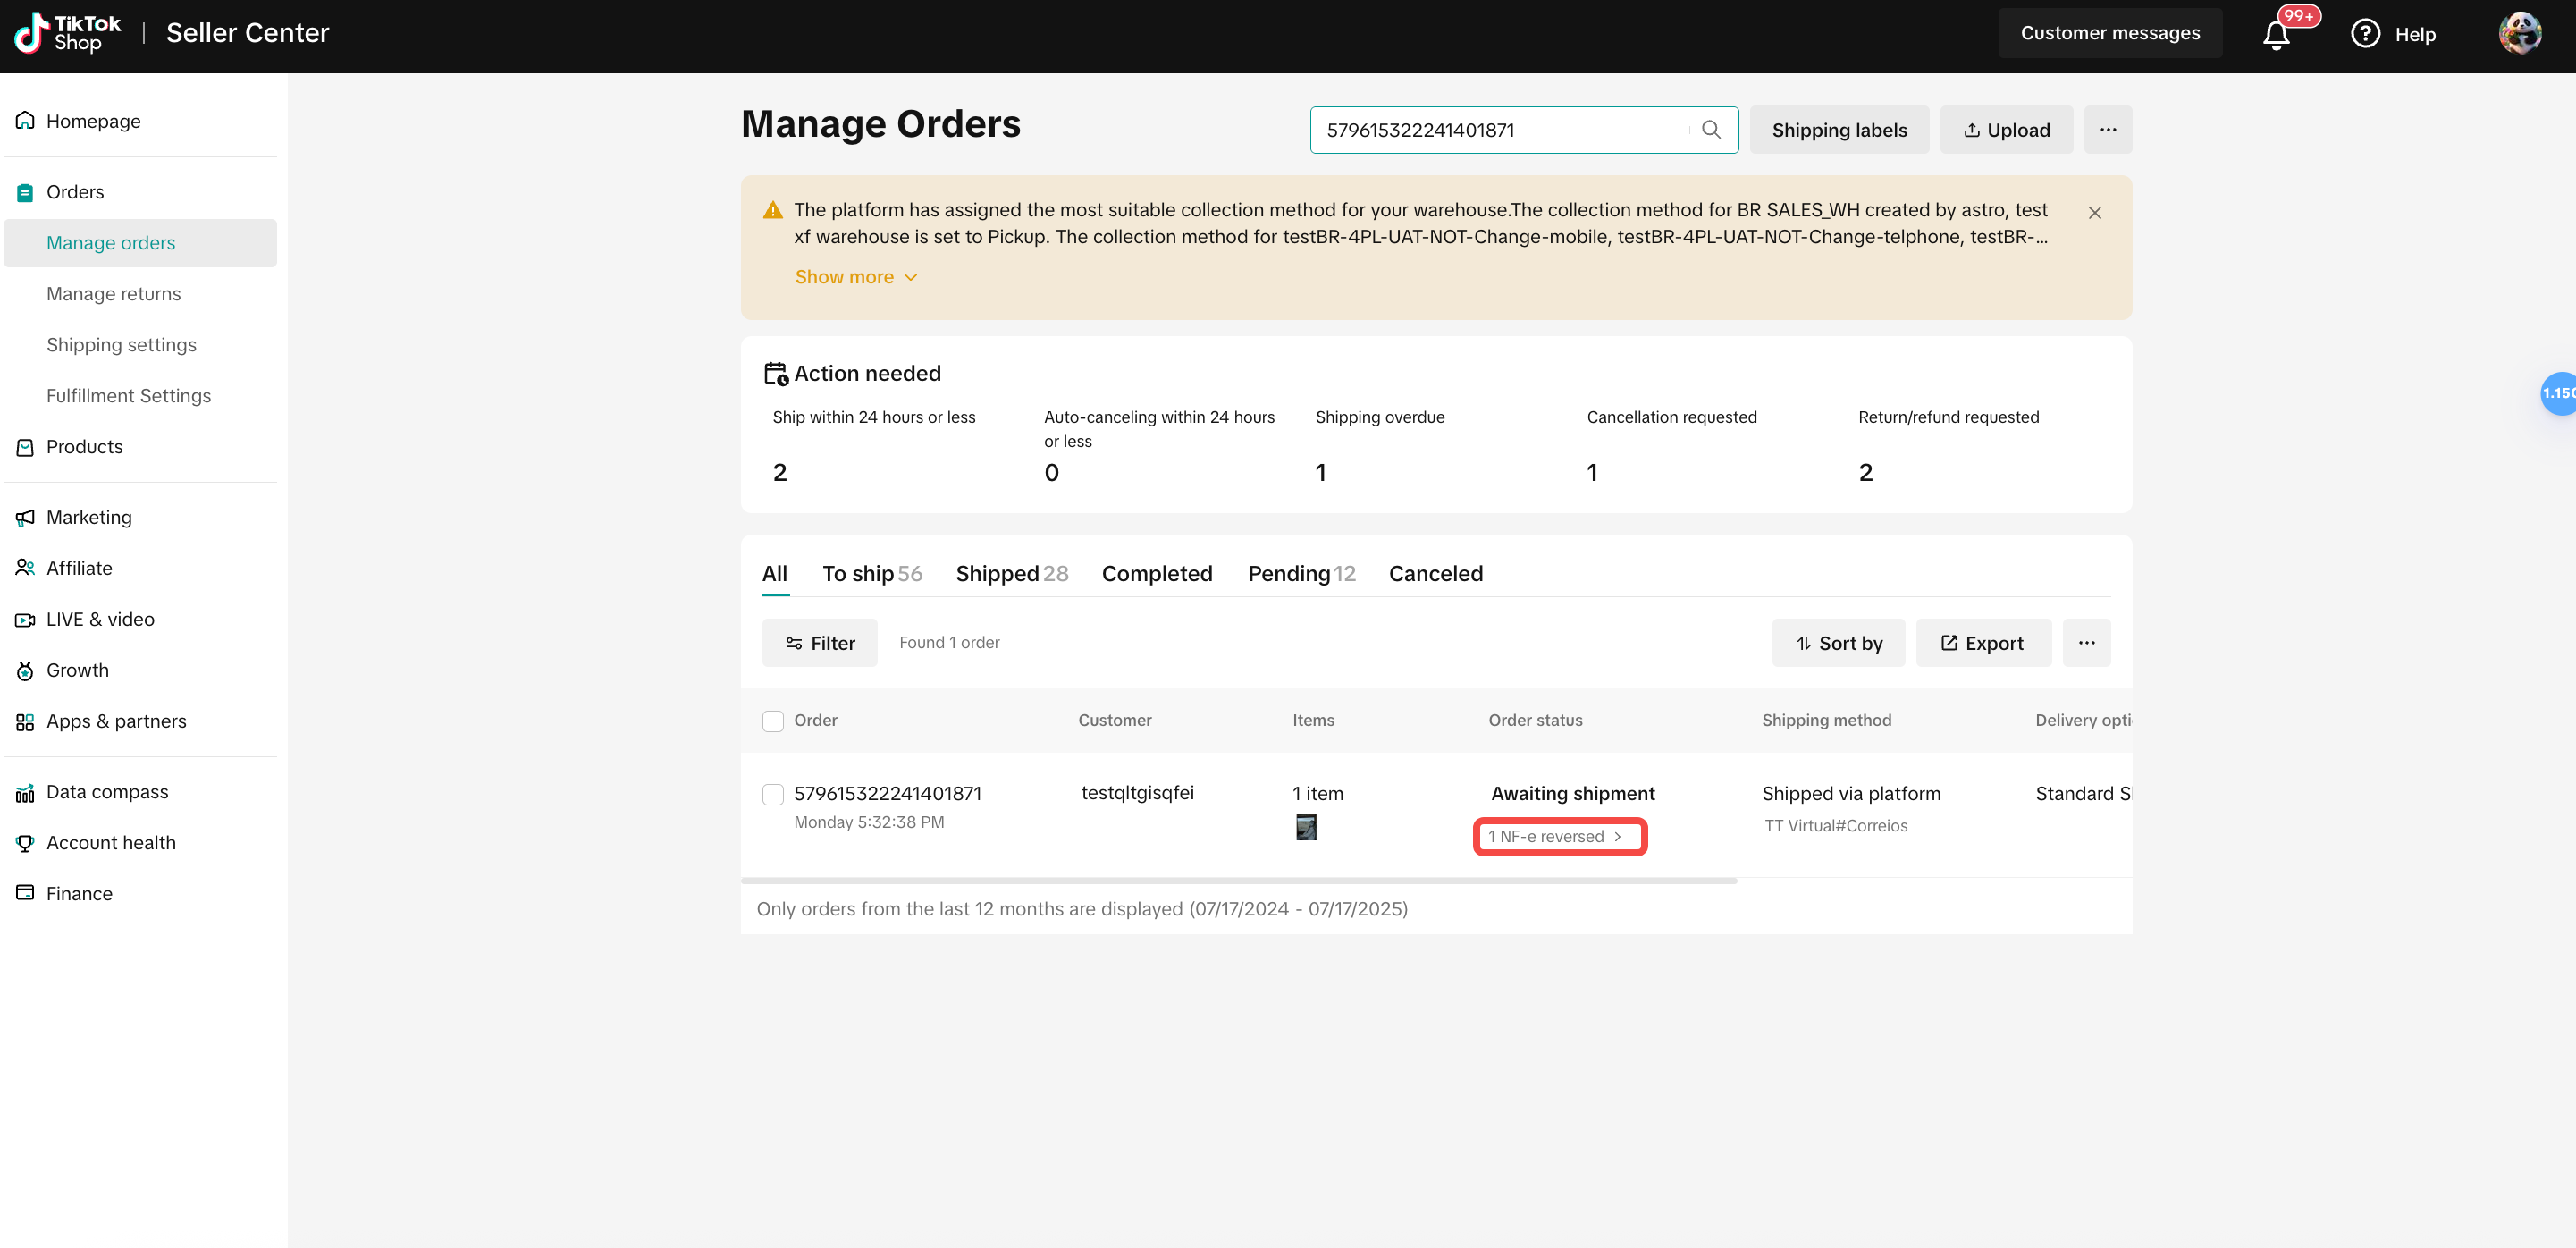Open the Sort by dropdown

point(1838,643)
